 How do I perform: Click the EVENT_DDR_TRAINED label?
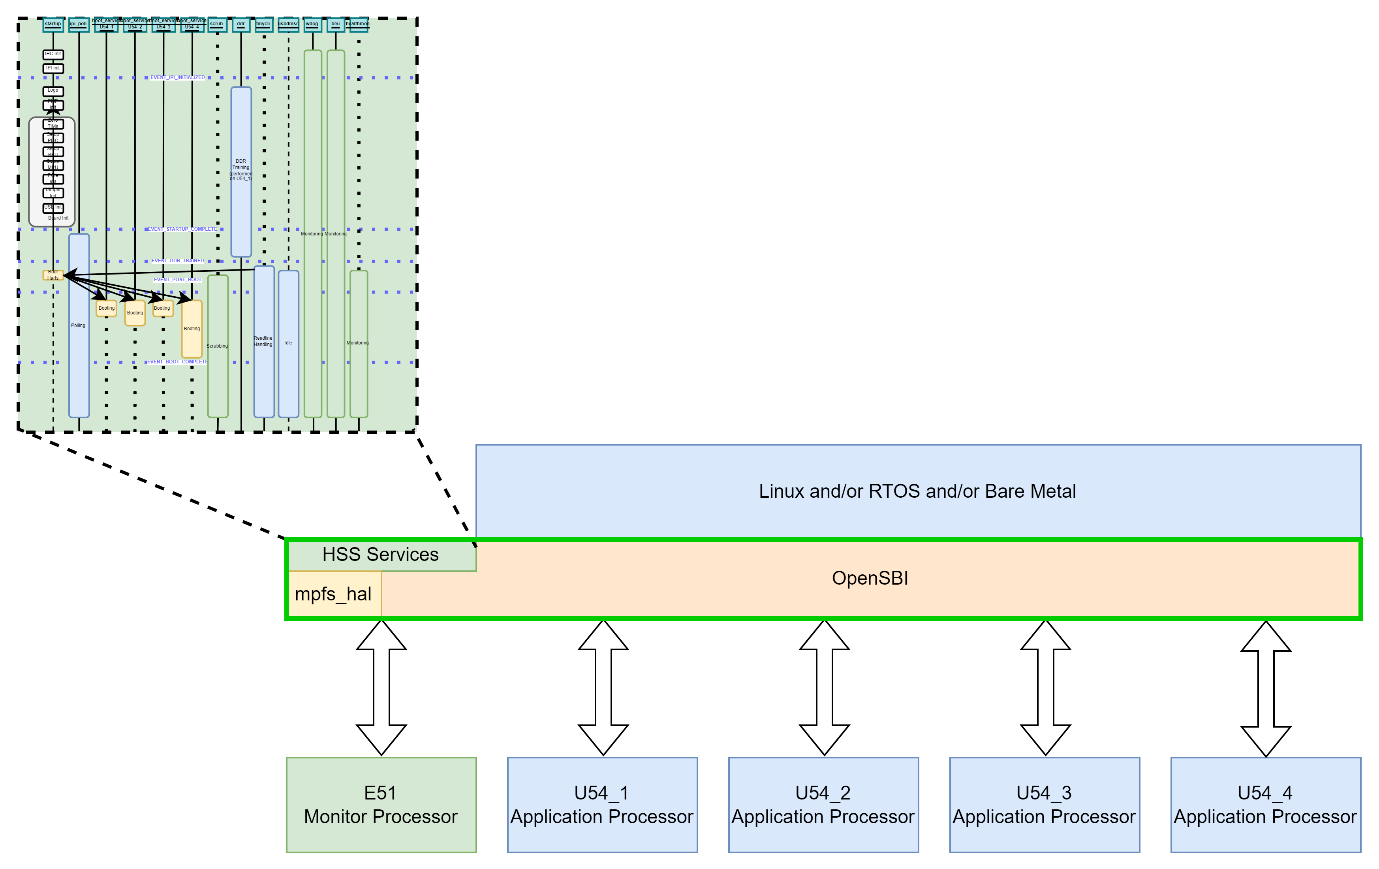[178, 261]
